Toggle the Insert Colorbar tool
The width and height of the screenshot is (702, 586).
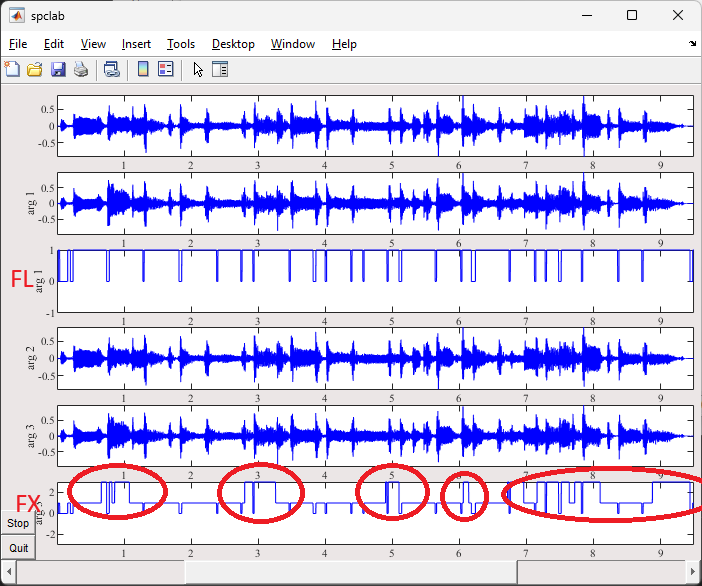click(143, 69)
